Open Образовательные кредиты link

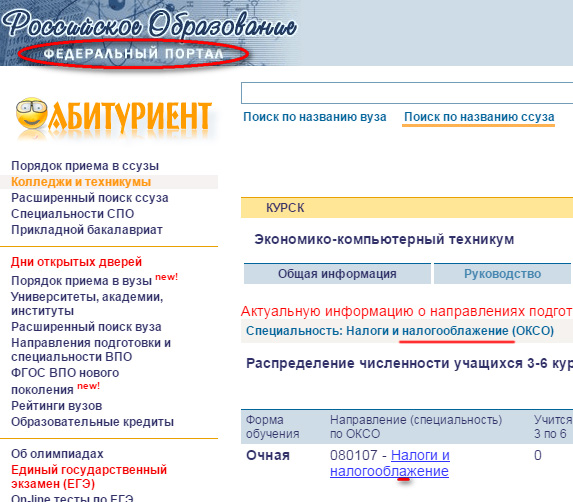coord(92,422)
